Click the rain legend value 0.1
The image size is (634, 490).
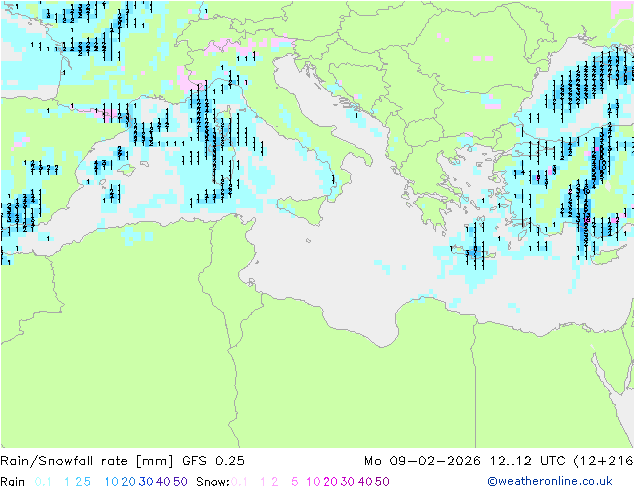[43, 482]
